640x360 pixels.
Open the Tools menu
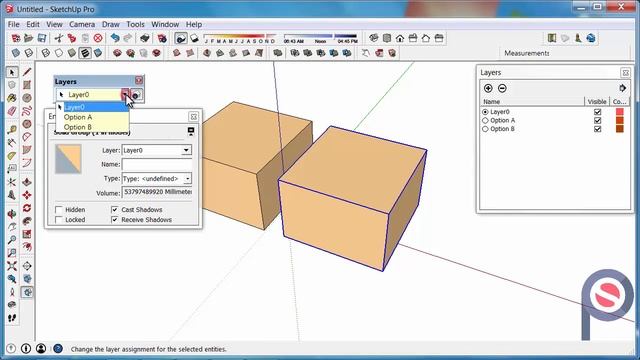135,24
